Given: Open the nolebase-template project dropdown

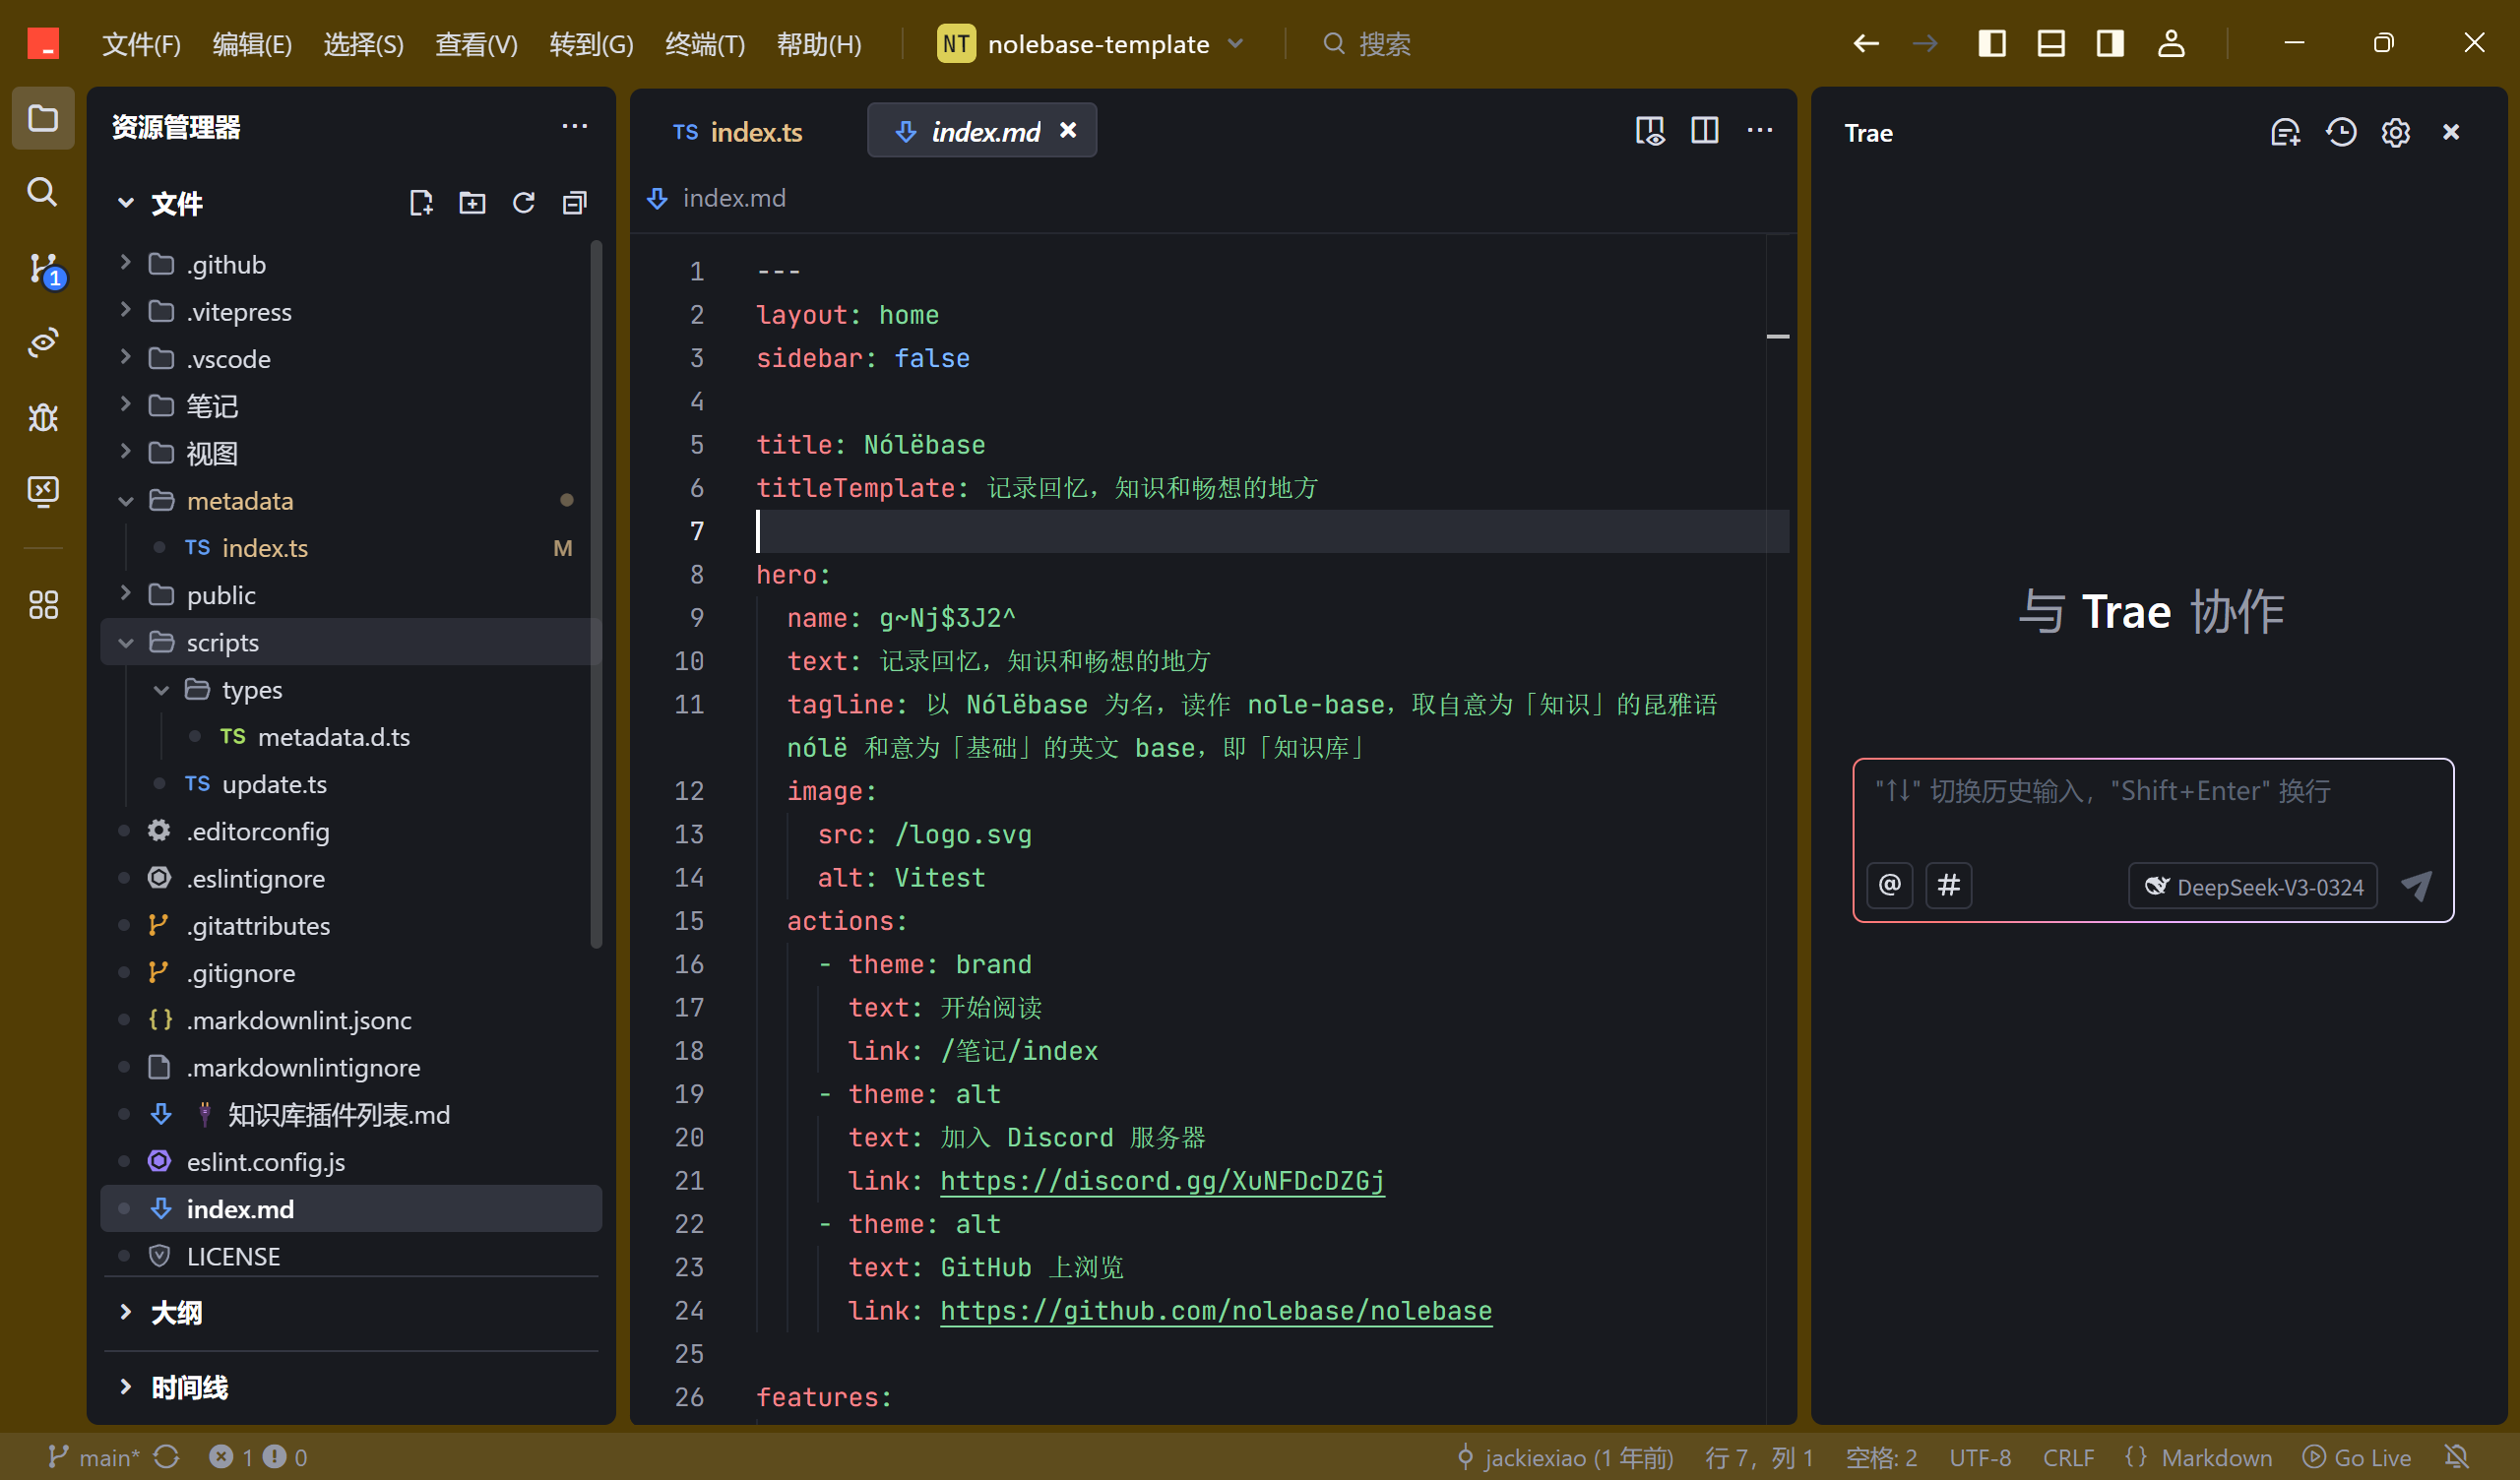Looking at the screenshot, I should [1090, 44].
